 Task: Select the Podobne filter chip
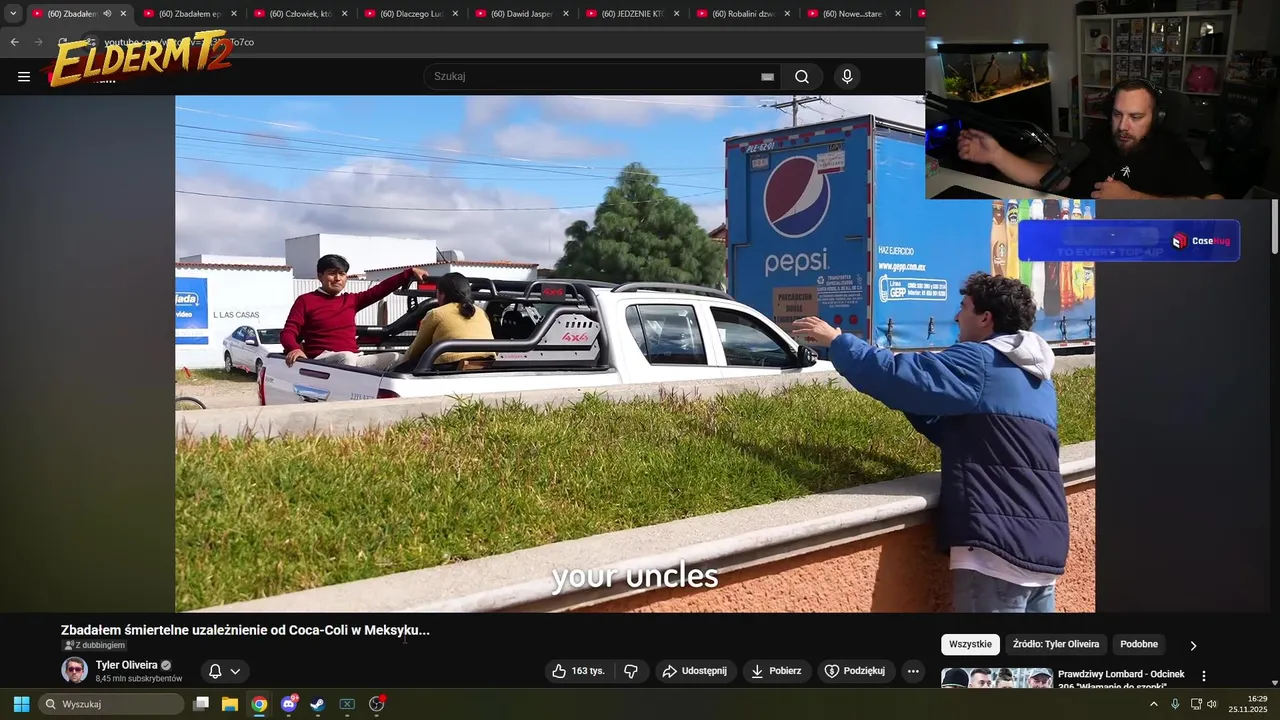point(1139,644)
